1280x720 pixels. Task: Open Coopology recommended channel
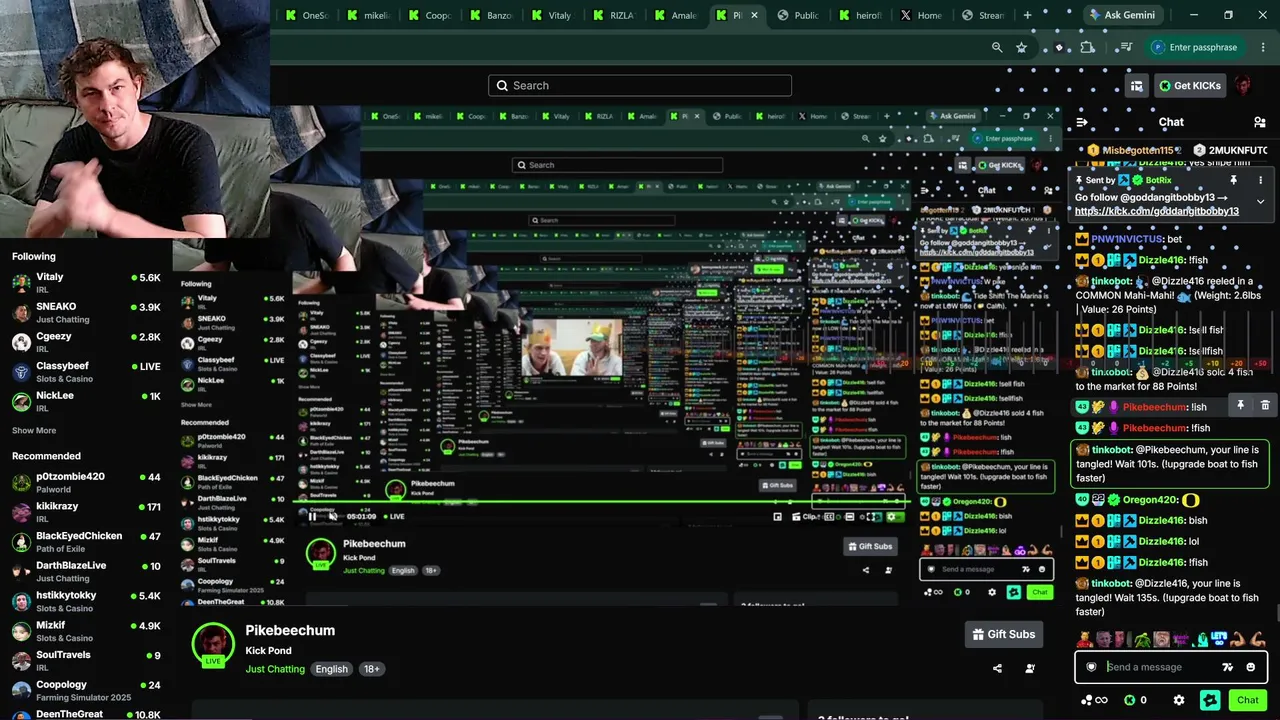pyautogui.click(x=86, y=691)
